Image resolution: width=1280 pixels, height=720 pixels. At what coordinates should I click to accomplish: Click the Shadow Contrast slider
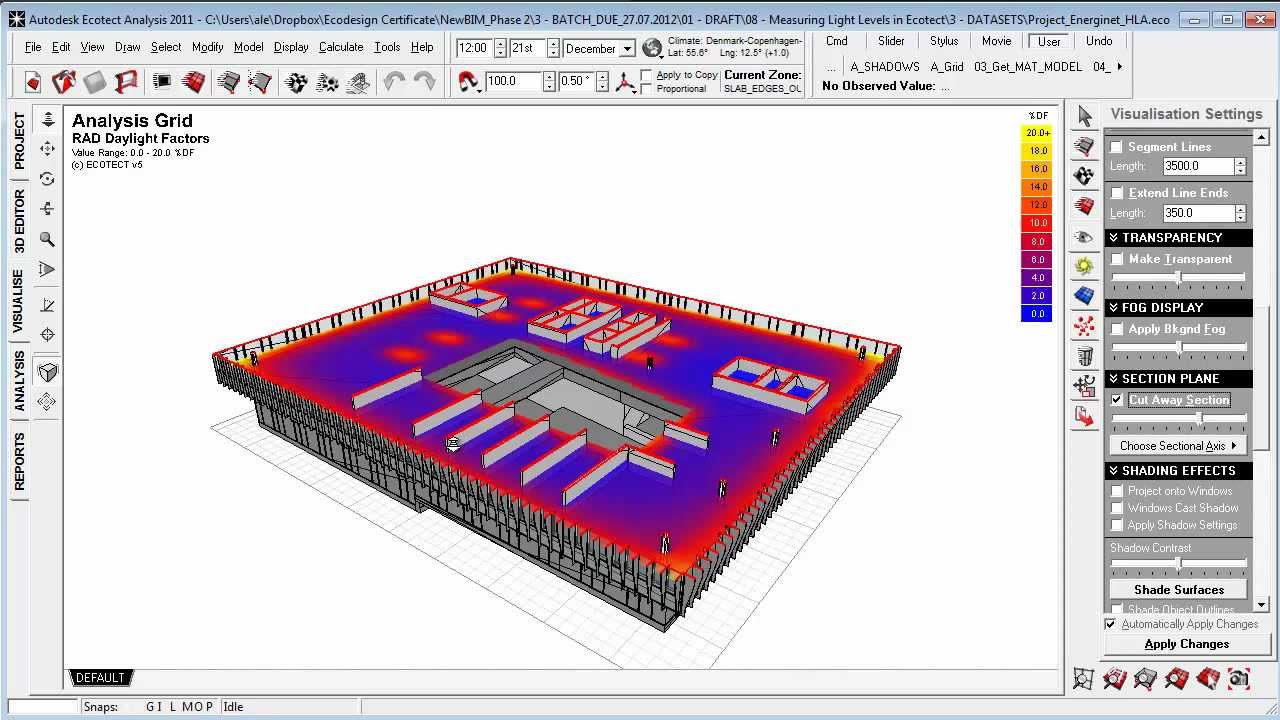[x=1179, y=564]
